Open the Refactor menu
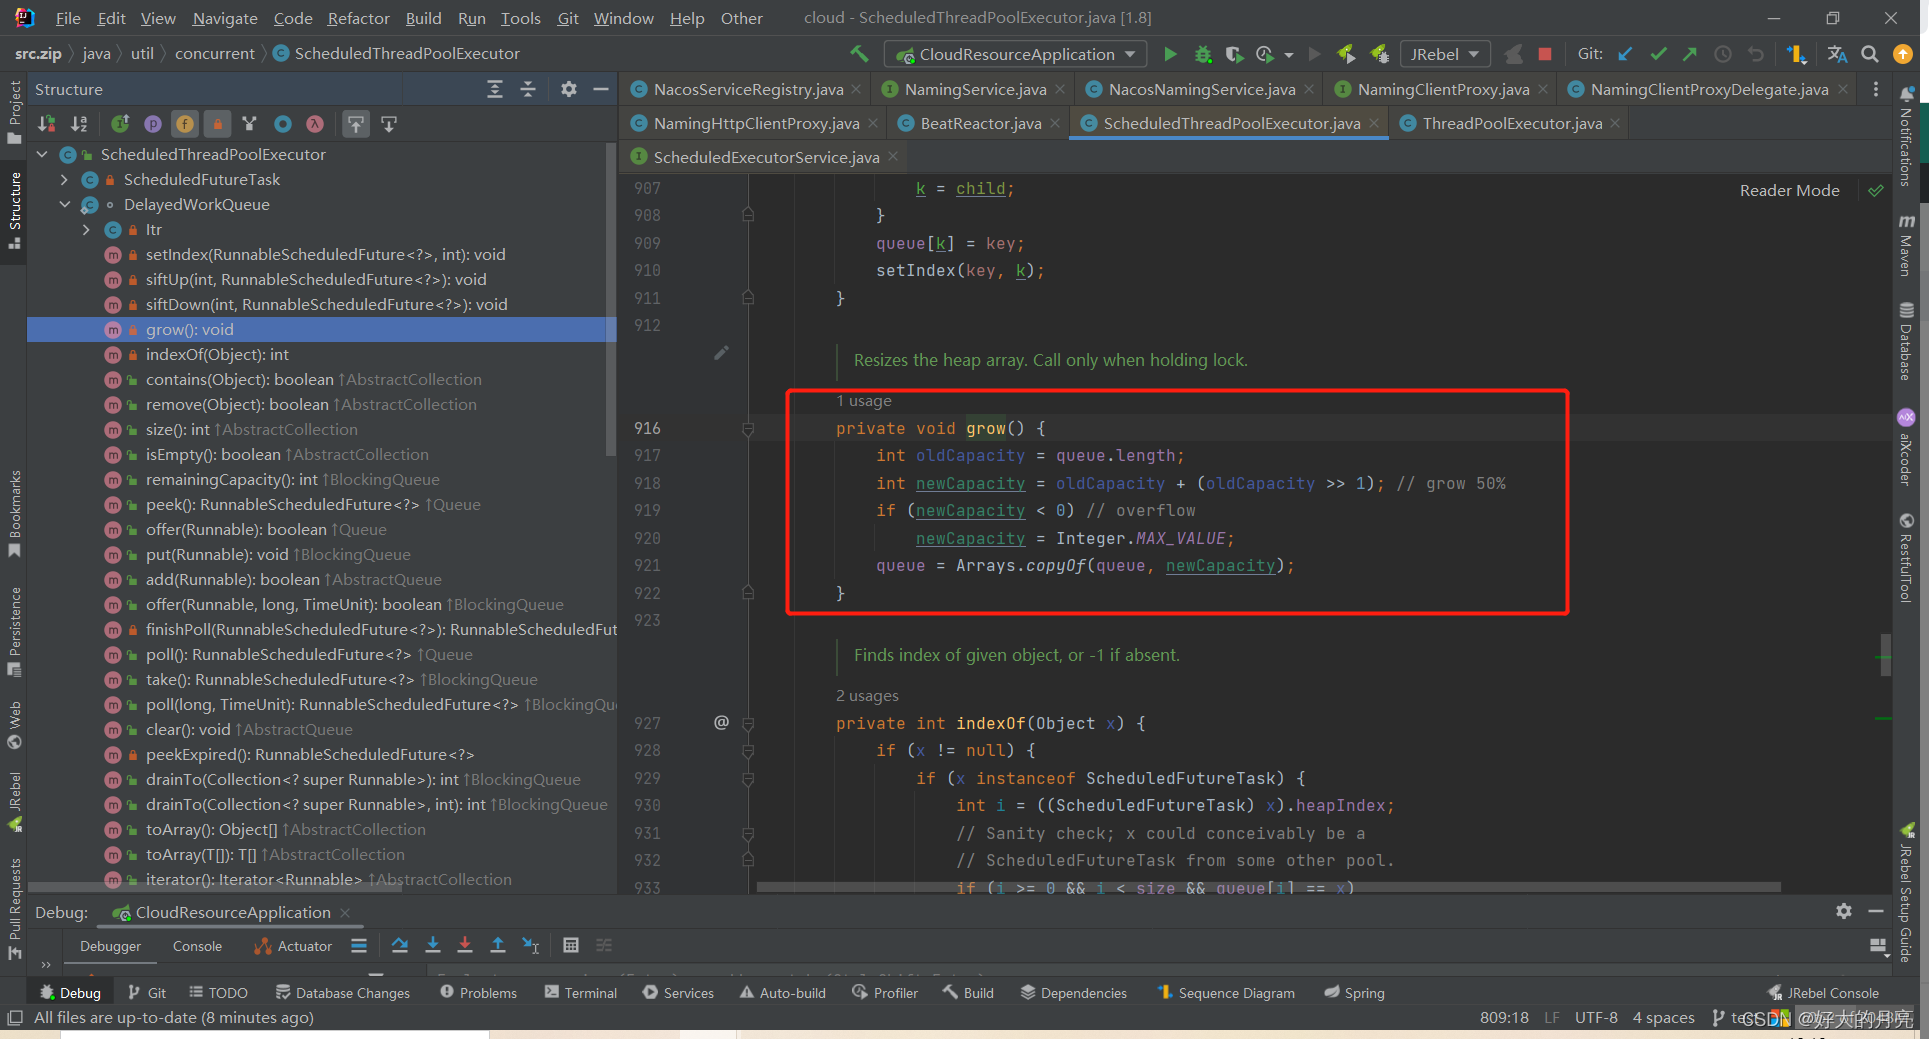The height and width of the screenshot is (1039, 1929). pyautogui.click(x=358, y=18)
